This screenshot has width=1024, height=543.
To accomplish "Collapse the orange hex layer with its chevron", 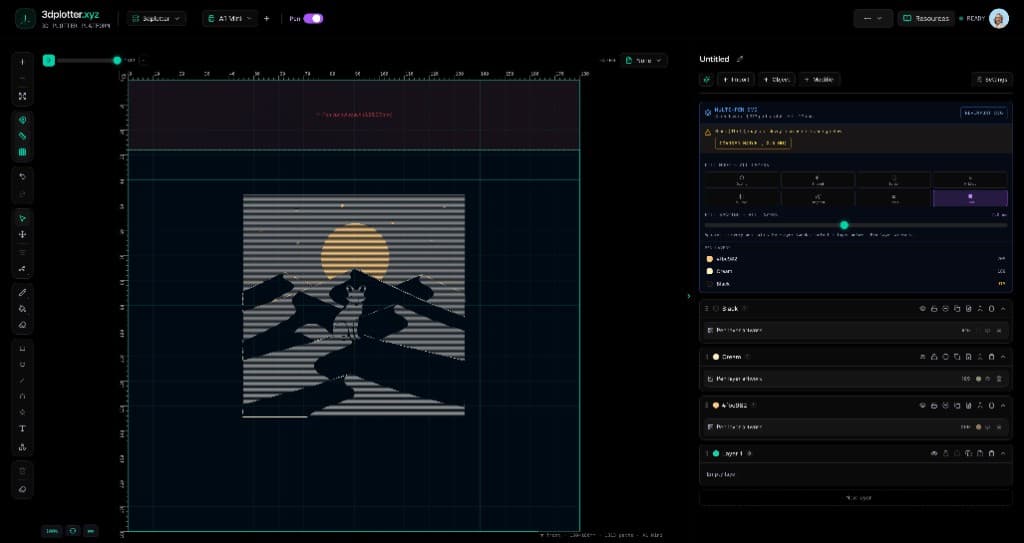I will pos(1003,405).
